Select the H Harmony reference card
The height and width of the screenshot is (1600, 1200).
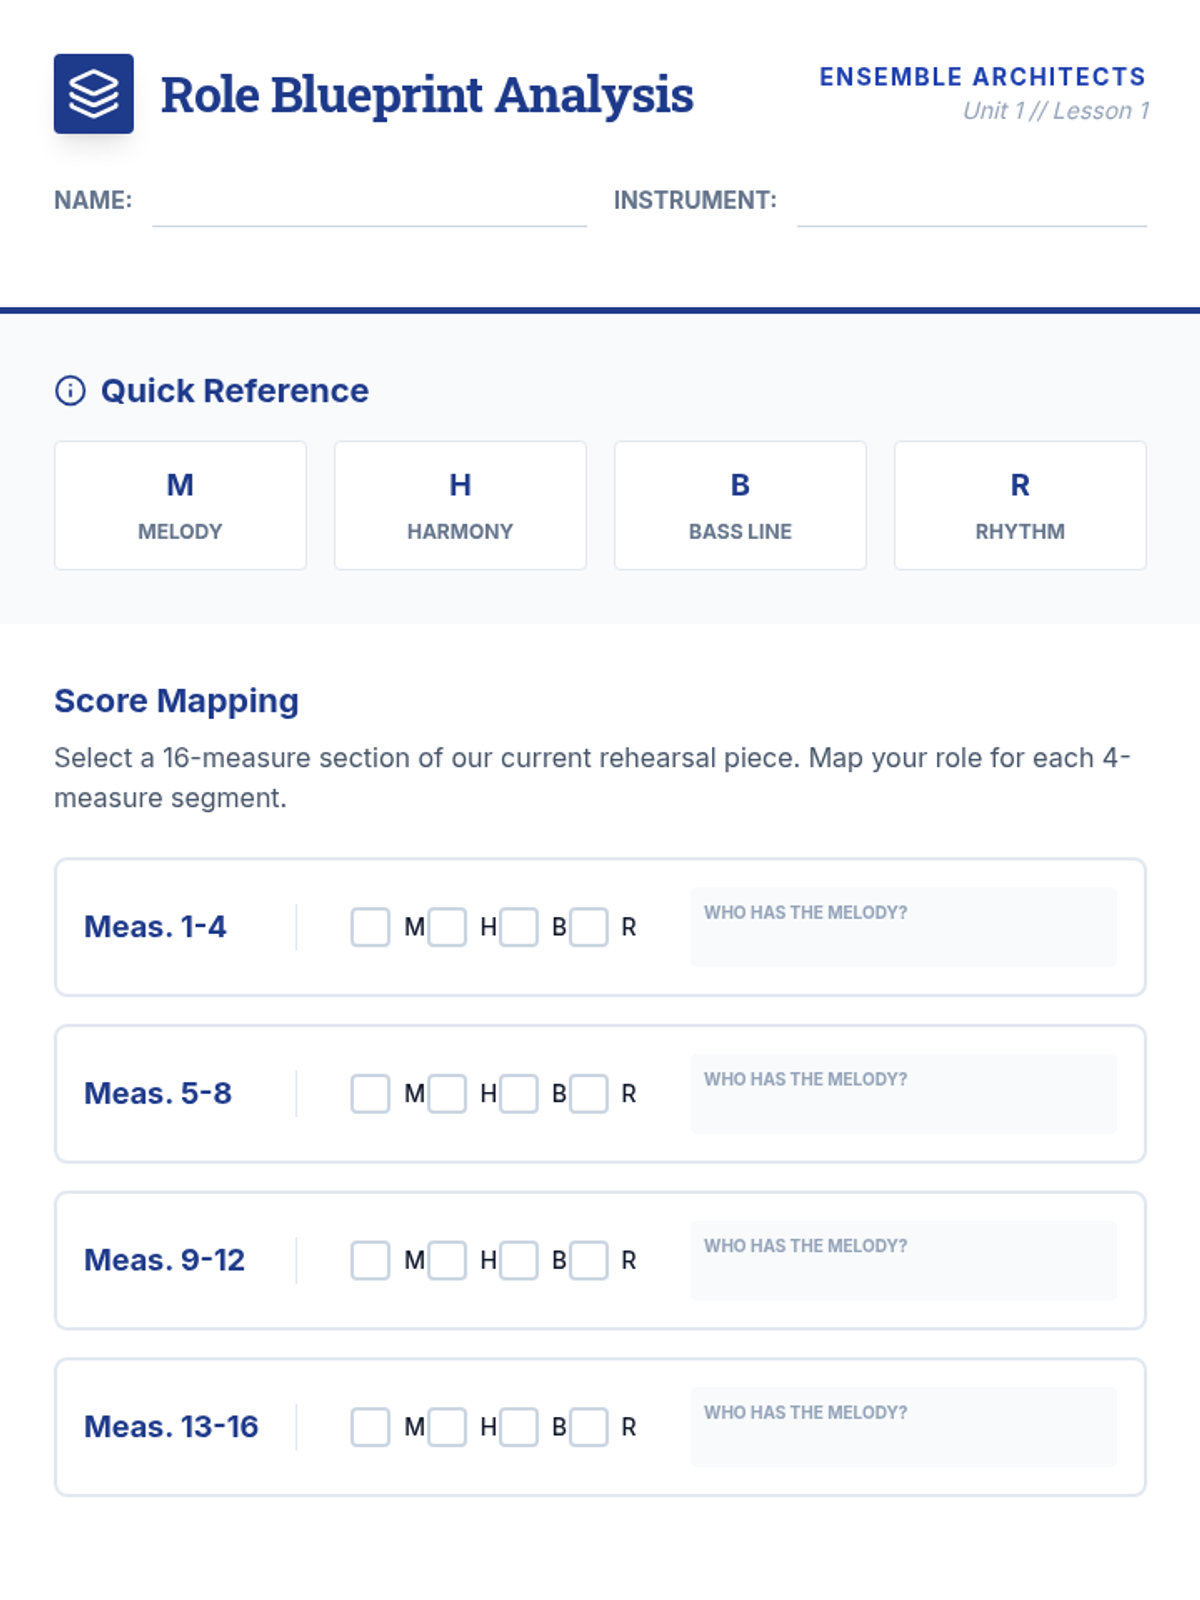[x=460, y=506]
